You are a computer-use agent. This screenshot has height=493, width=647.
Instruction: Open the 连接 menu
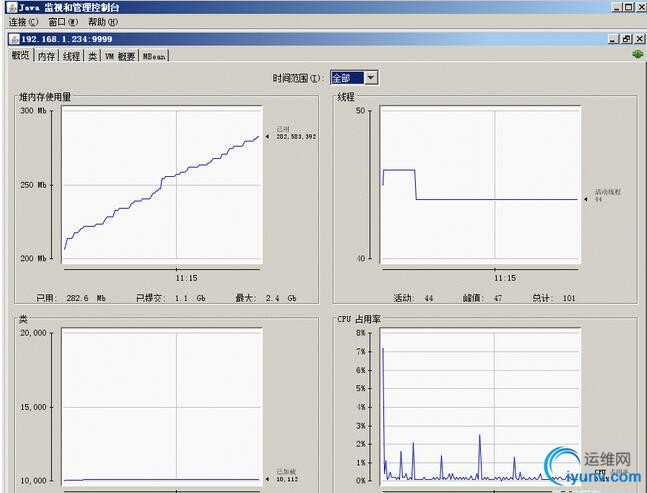tap(24, 22)
